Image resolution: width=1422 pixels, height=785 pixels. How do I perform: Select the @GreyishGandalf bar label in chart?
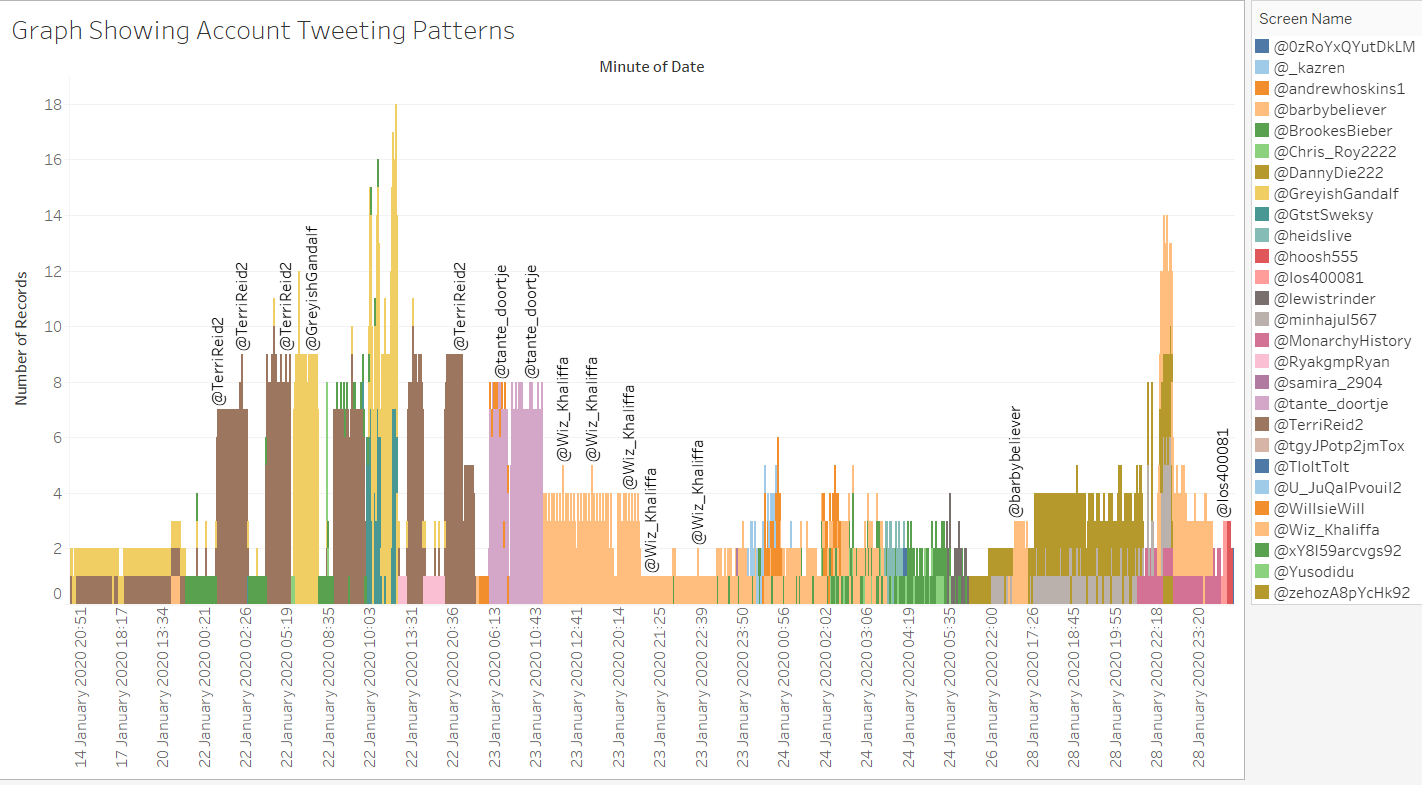[x=312, y=288]
